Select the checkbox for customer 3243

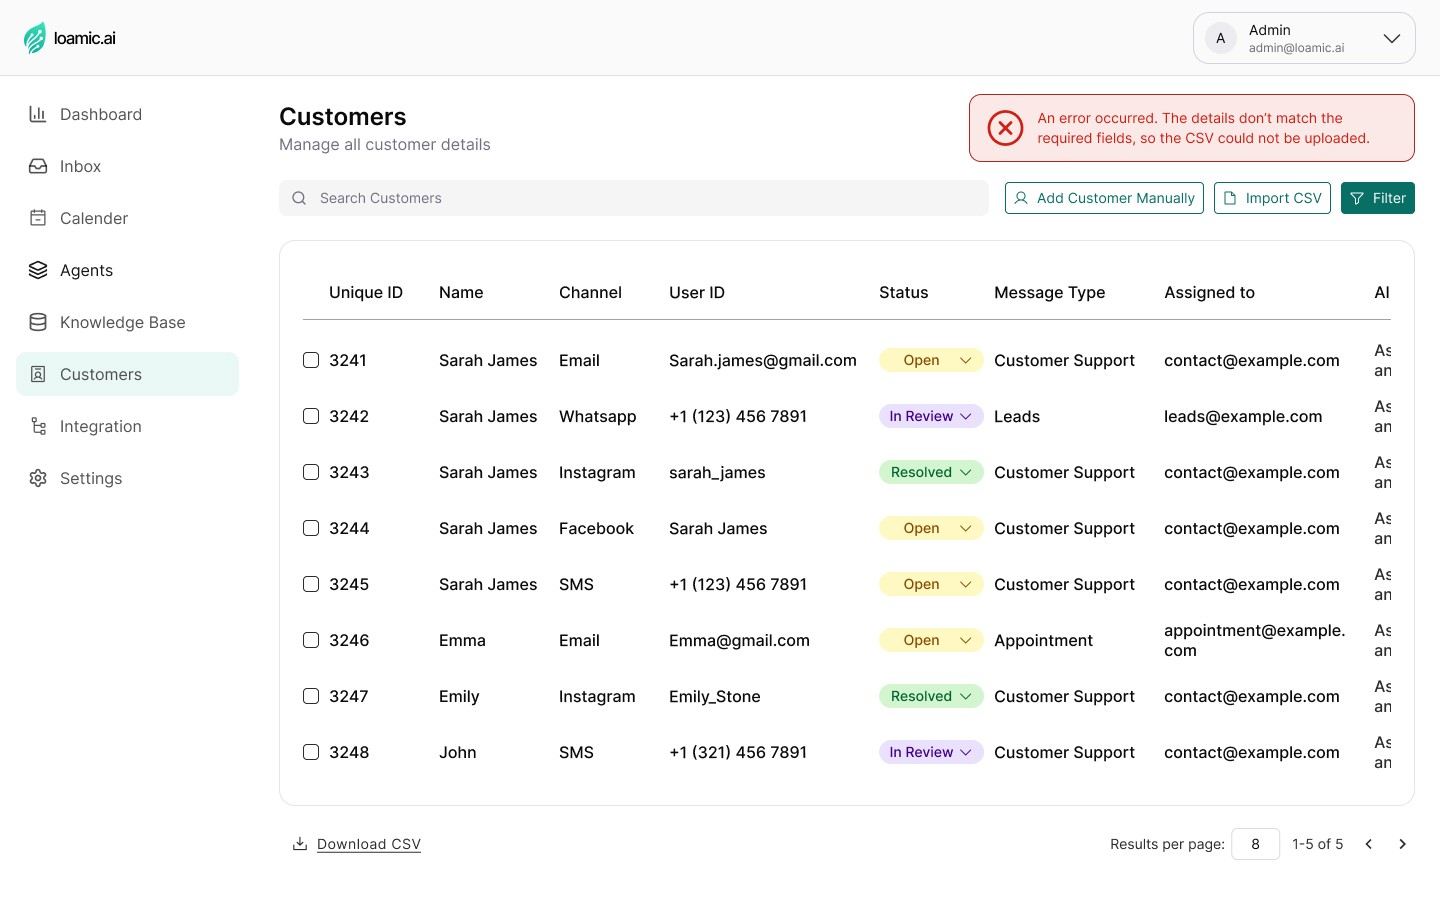click(x=311, y=472)
